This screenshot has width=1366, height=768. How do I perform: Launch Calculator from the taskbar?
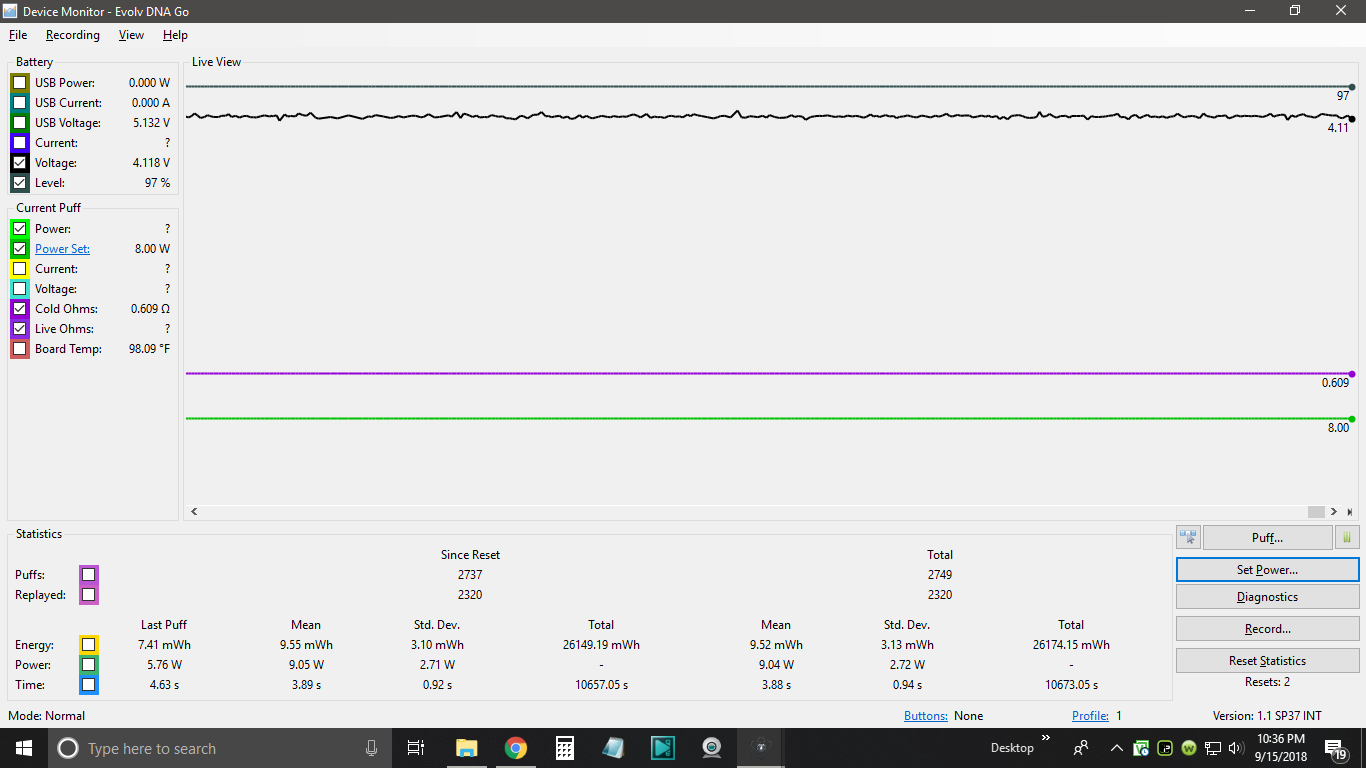point(564,748)
